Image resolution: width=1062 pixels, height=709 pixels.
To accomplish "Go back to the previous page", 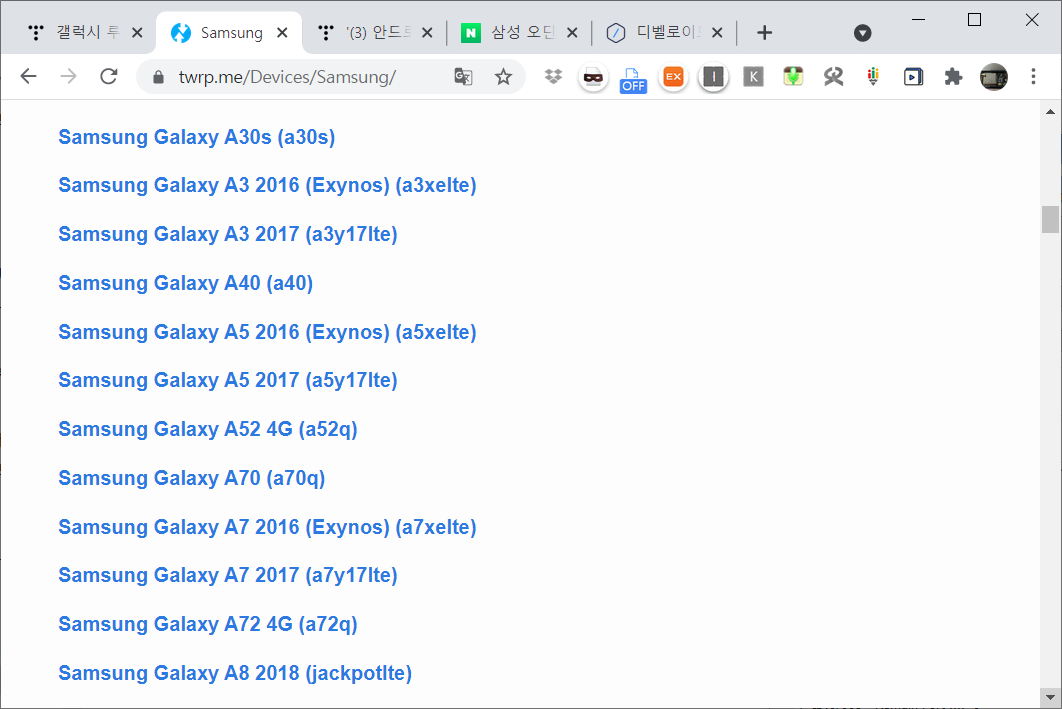I will pyautogui.click(x=28, y=77).
